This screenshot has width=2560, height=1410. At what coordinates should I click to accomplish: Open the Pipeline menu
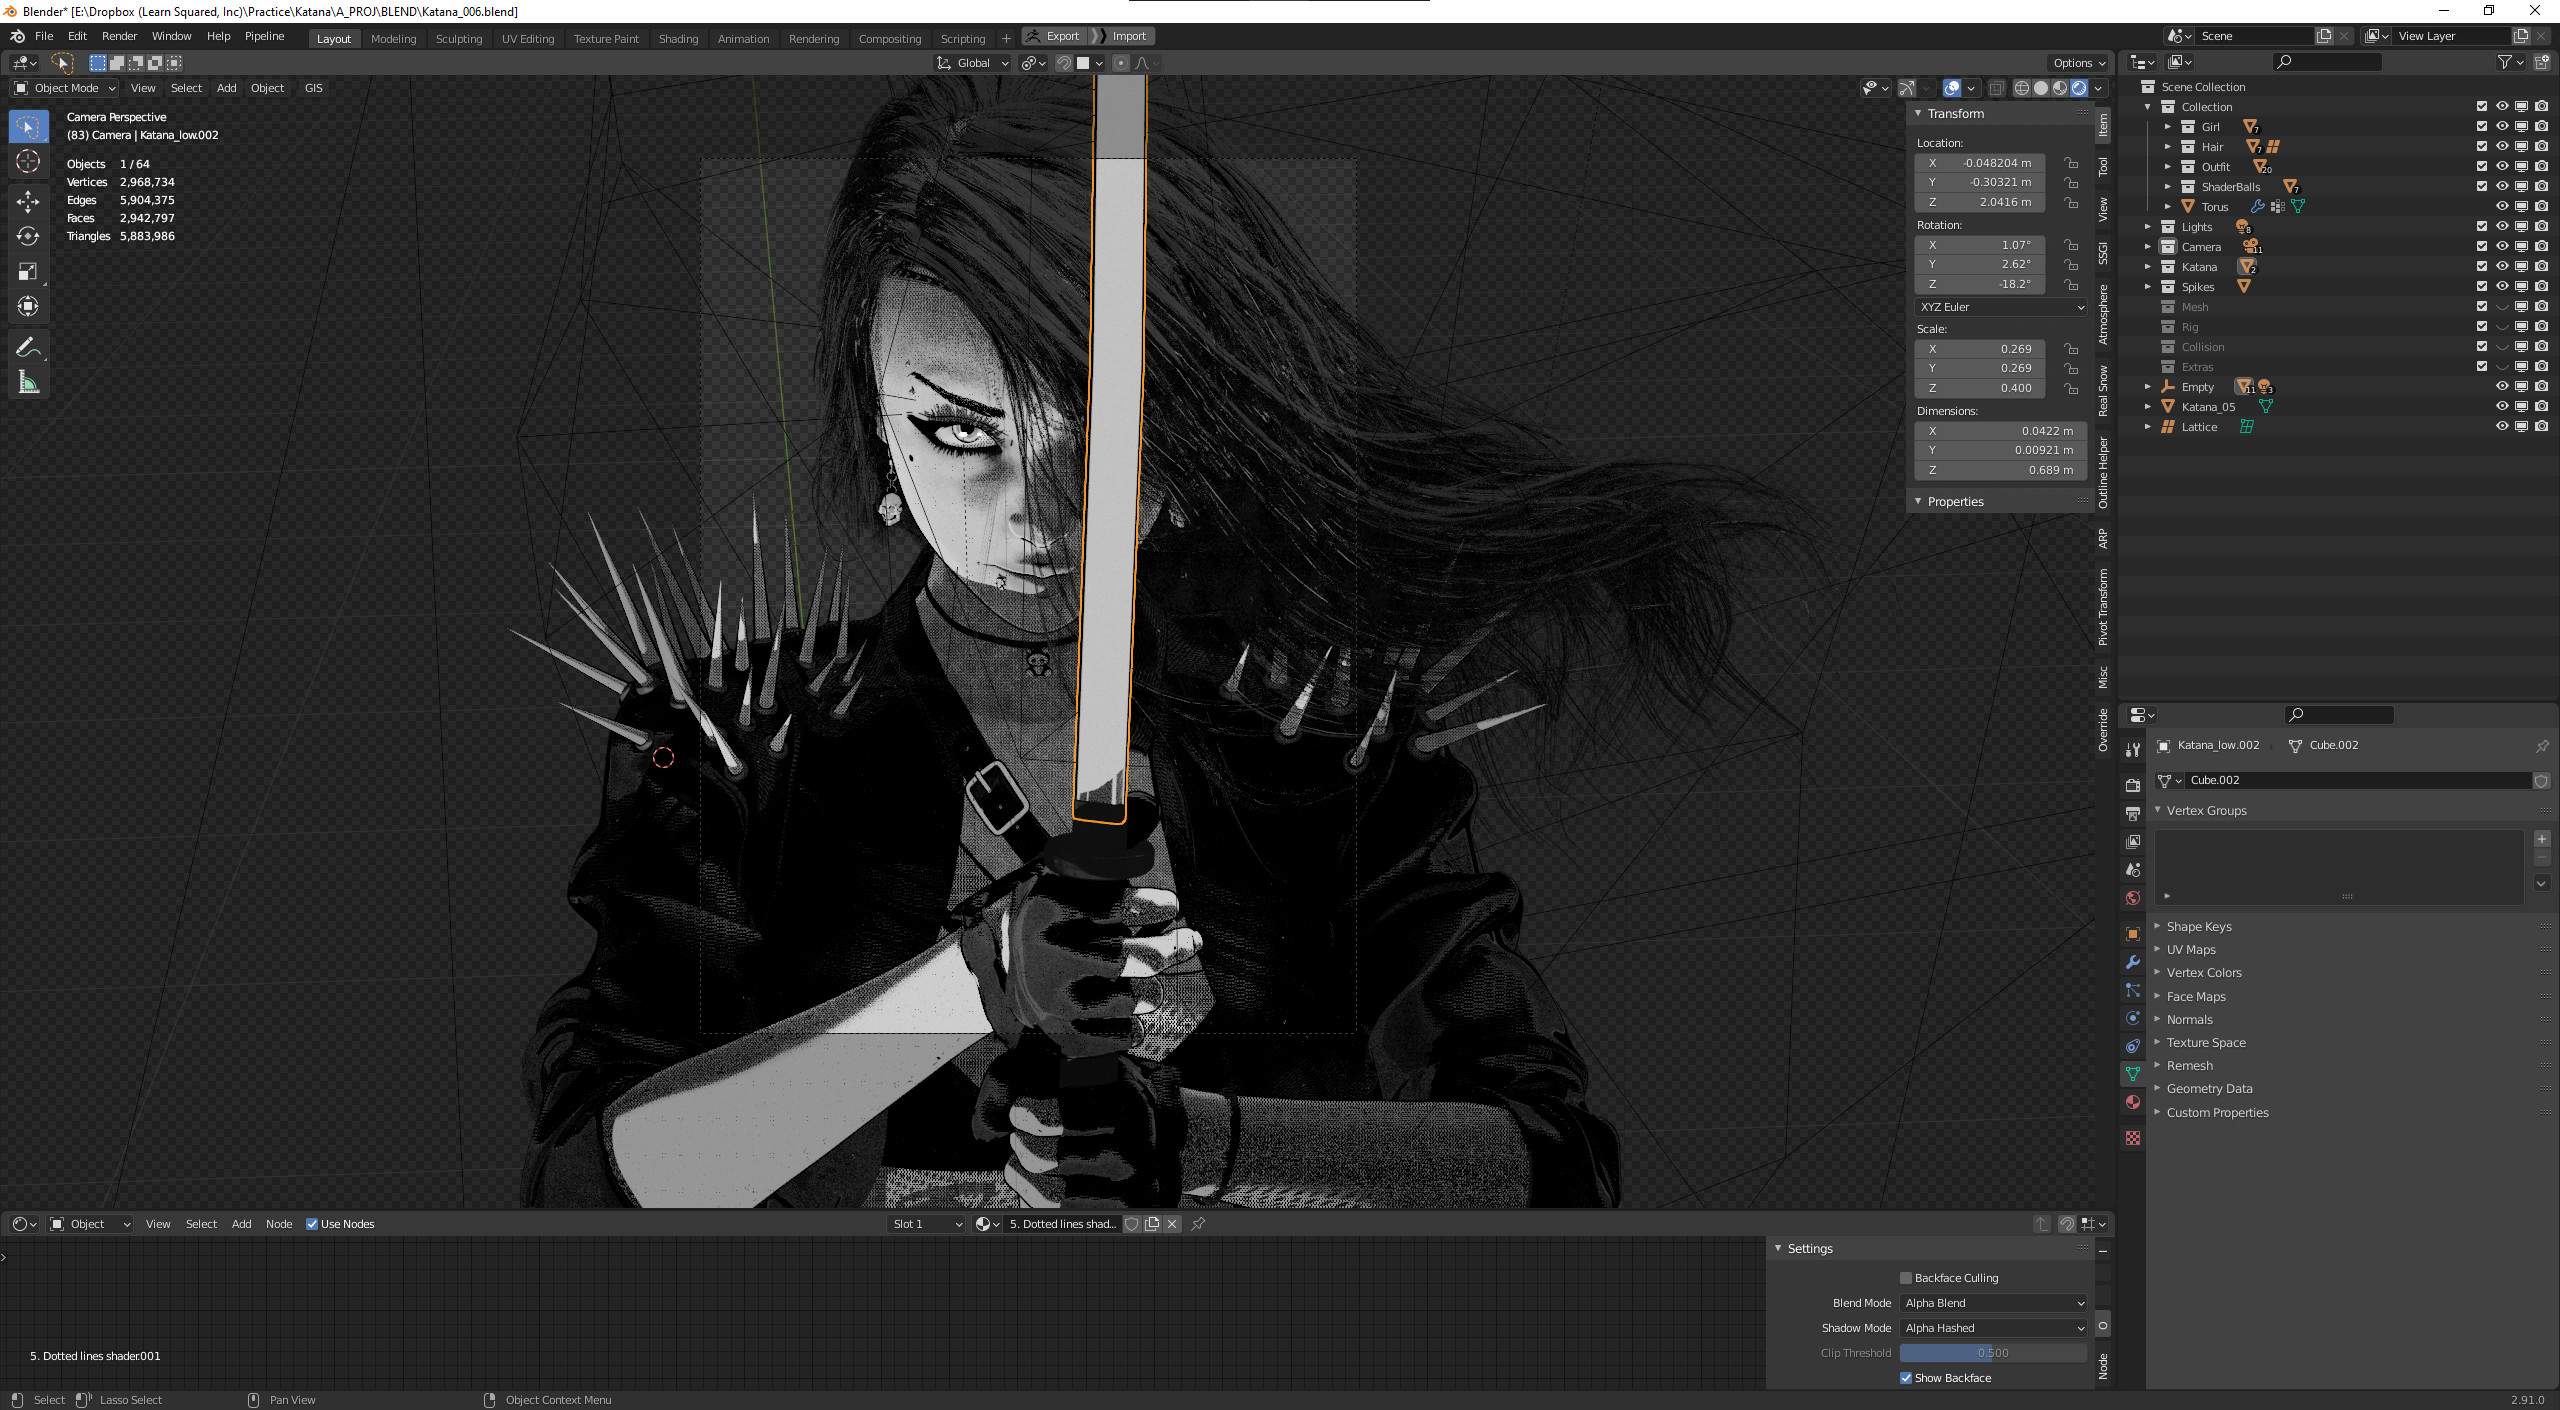tap(264, 36)
